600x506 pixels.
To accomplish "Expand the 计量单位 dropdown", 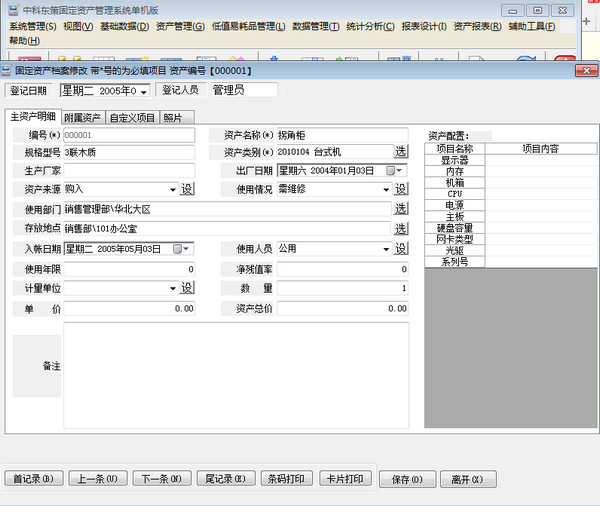I will (173, 289).
